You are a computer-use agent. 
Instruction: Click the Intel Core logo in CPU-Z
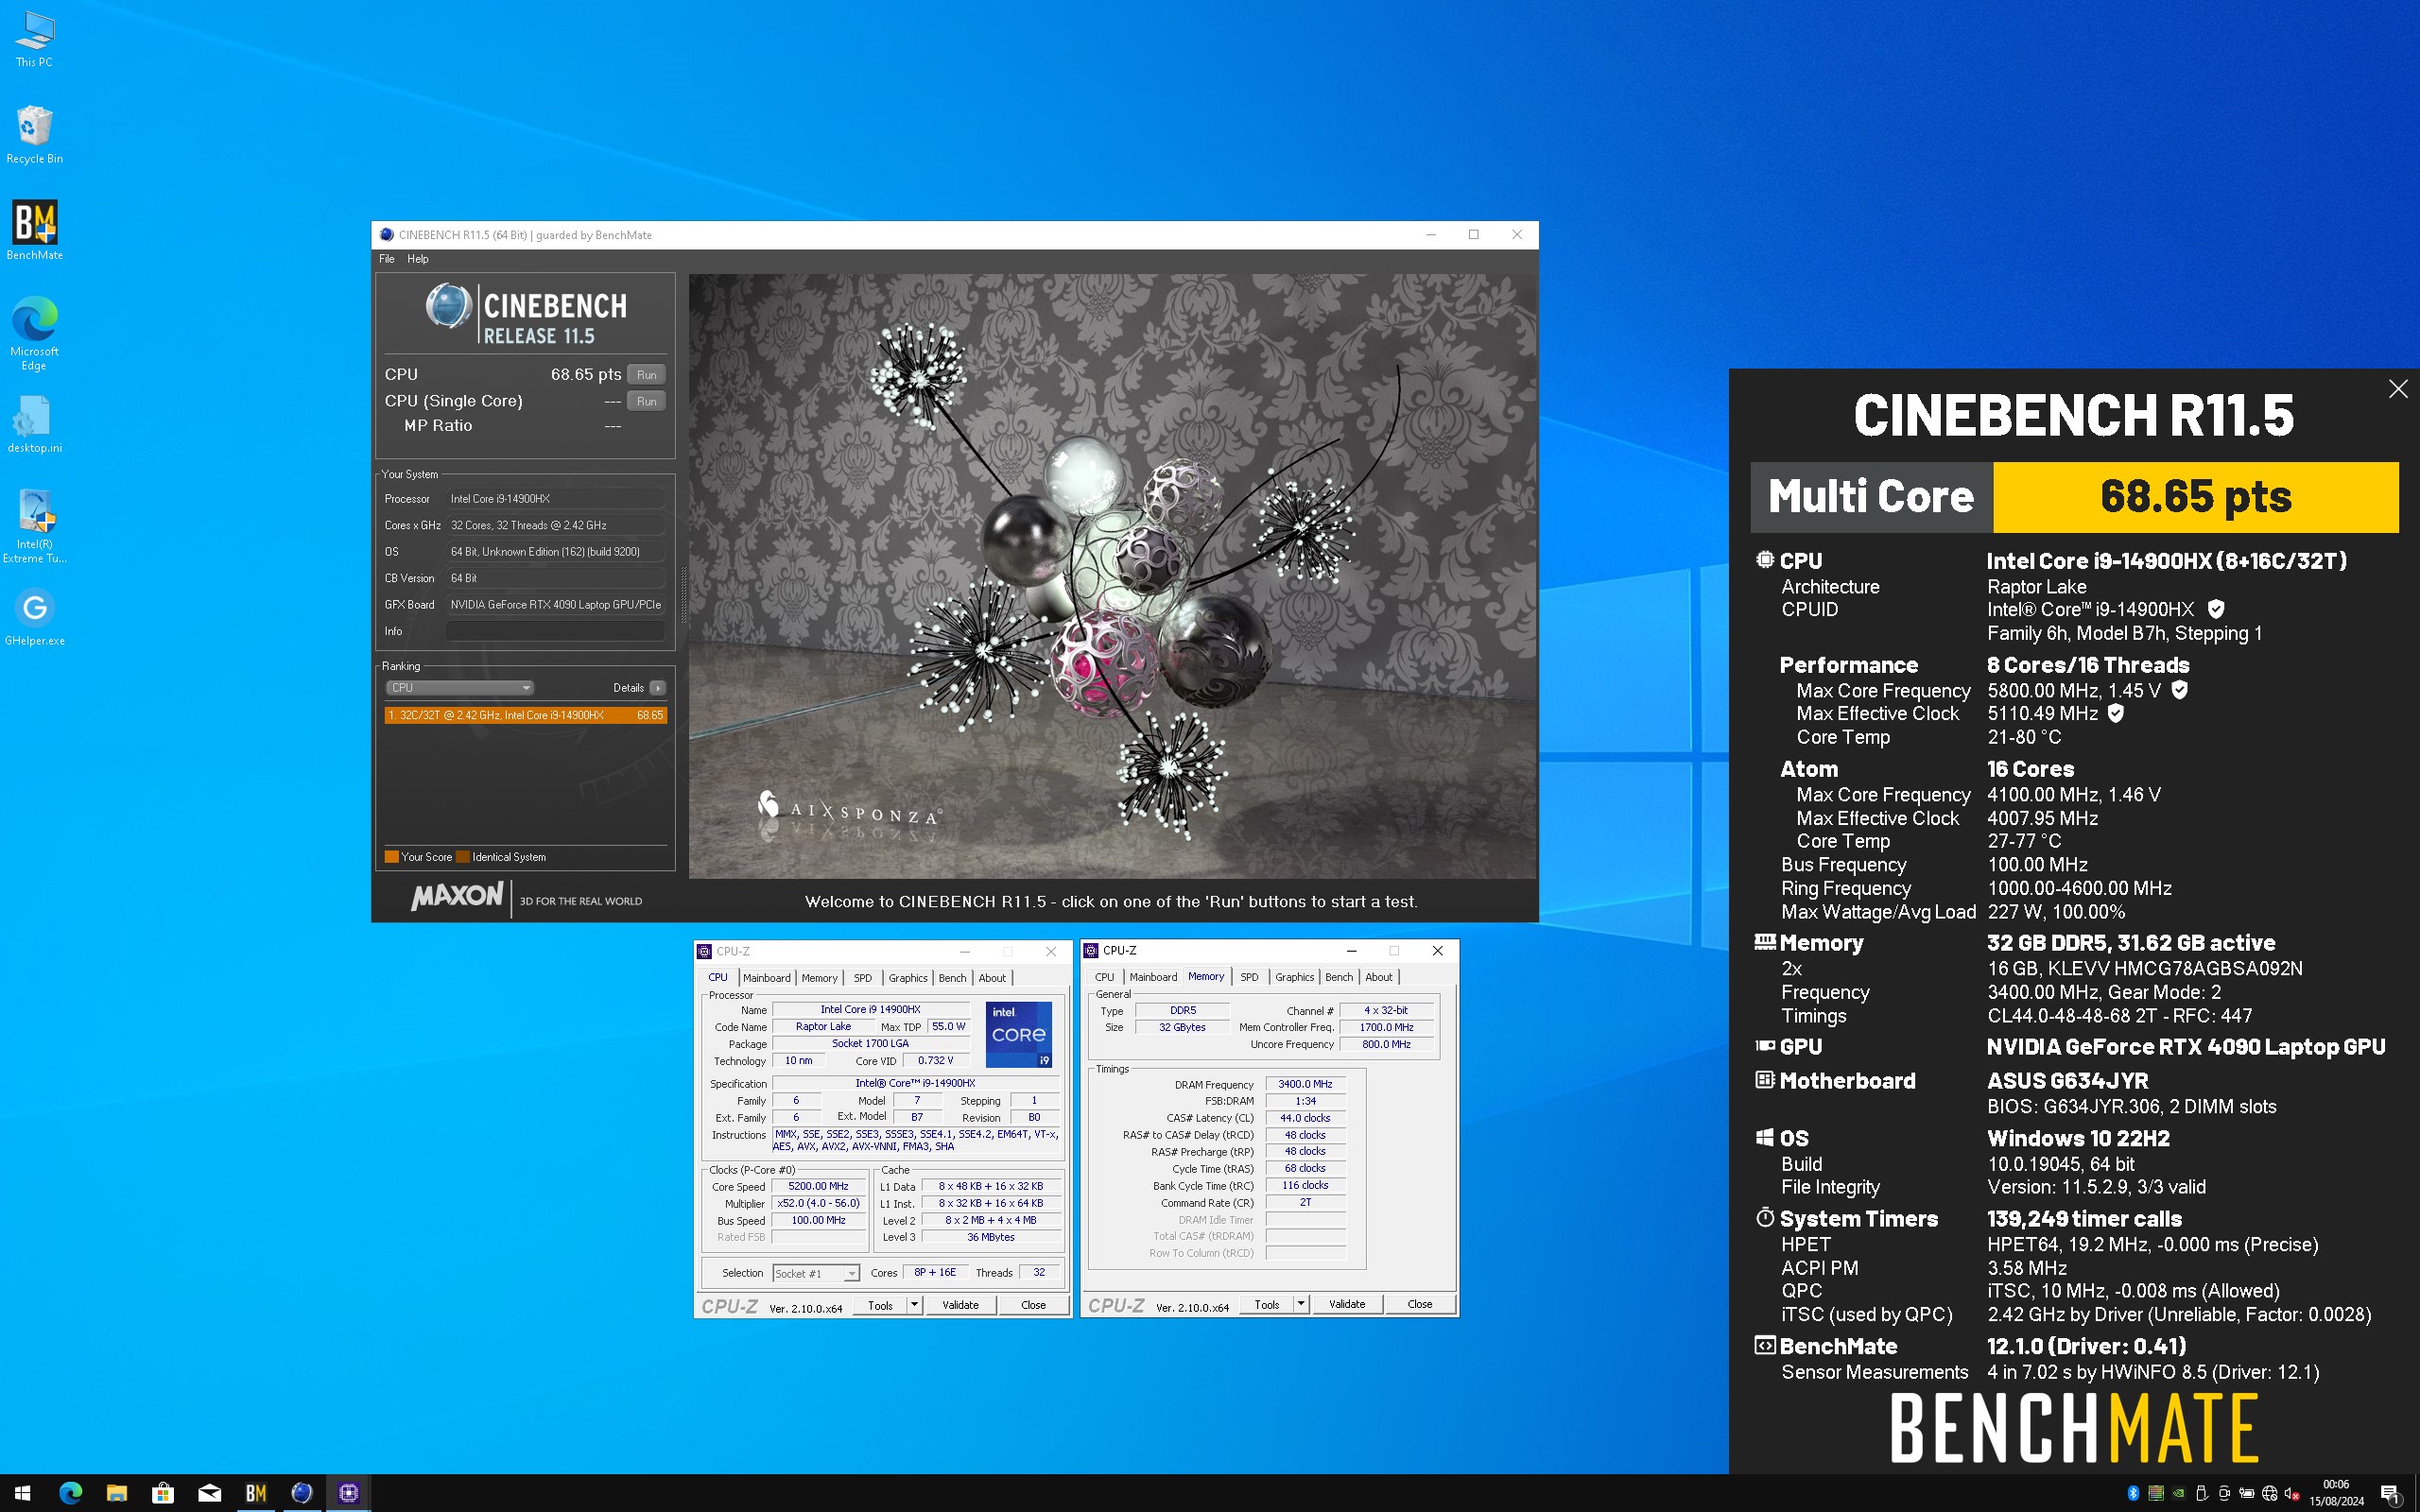tap(1018, 1034)
